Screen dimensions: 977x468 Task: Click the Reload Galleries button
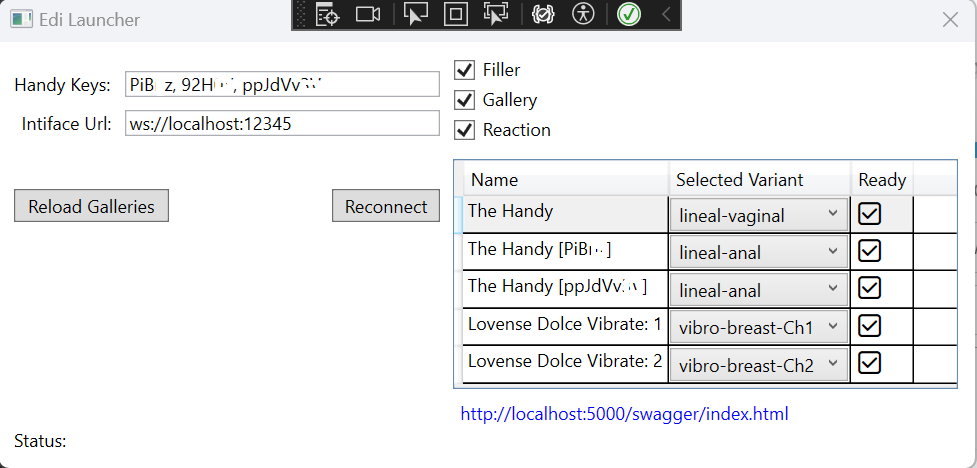point(91,206)
